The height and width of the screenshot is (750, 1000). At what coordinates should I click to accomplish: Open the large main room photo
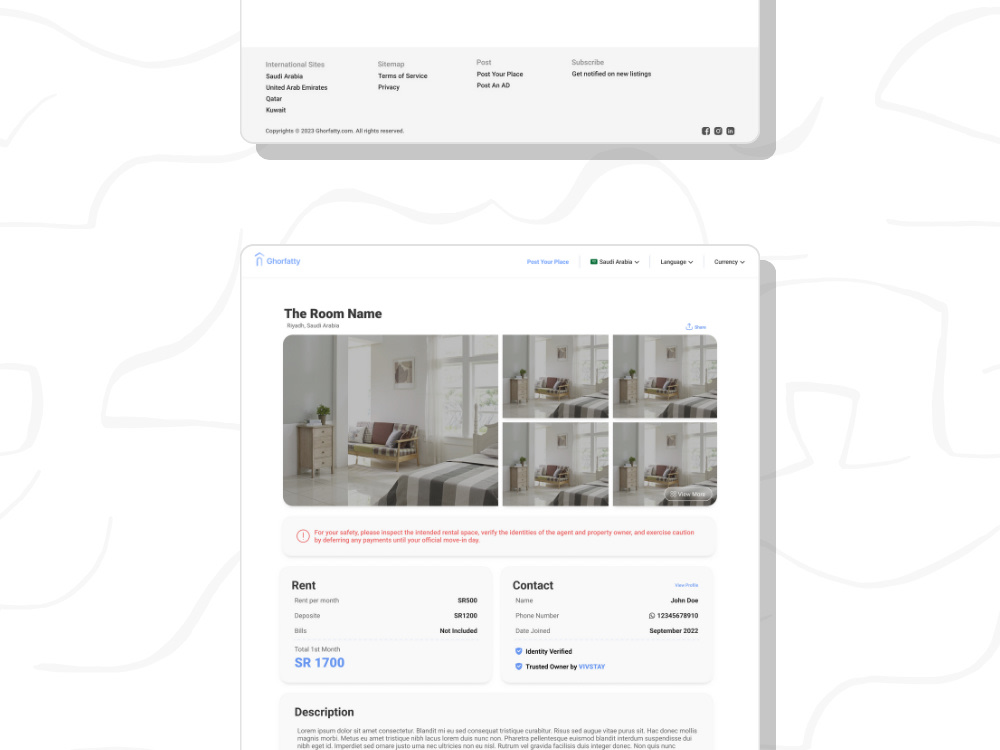pyautogui.click(x=390, y=420)
